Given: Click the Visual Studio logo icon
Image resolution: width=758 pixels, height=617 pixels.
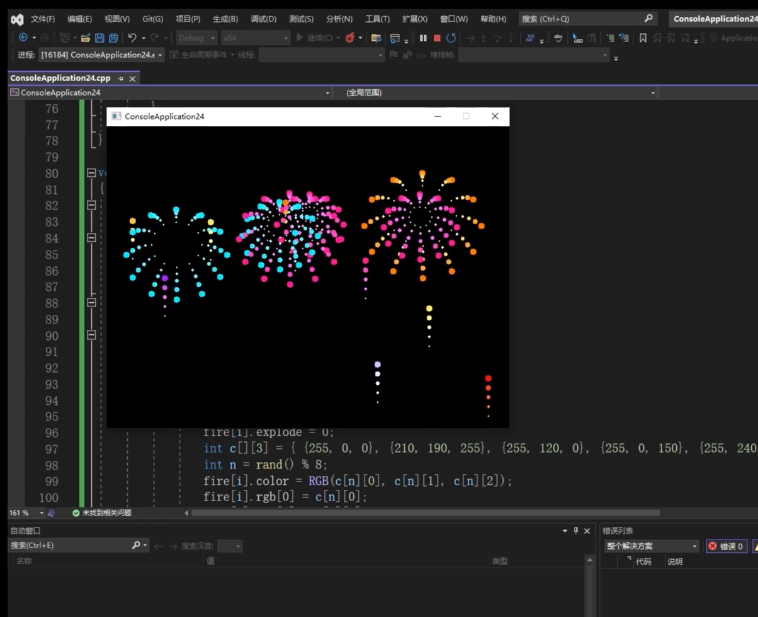Looking at the screenshot, I should point(17,19).
